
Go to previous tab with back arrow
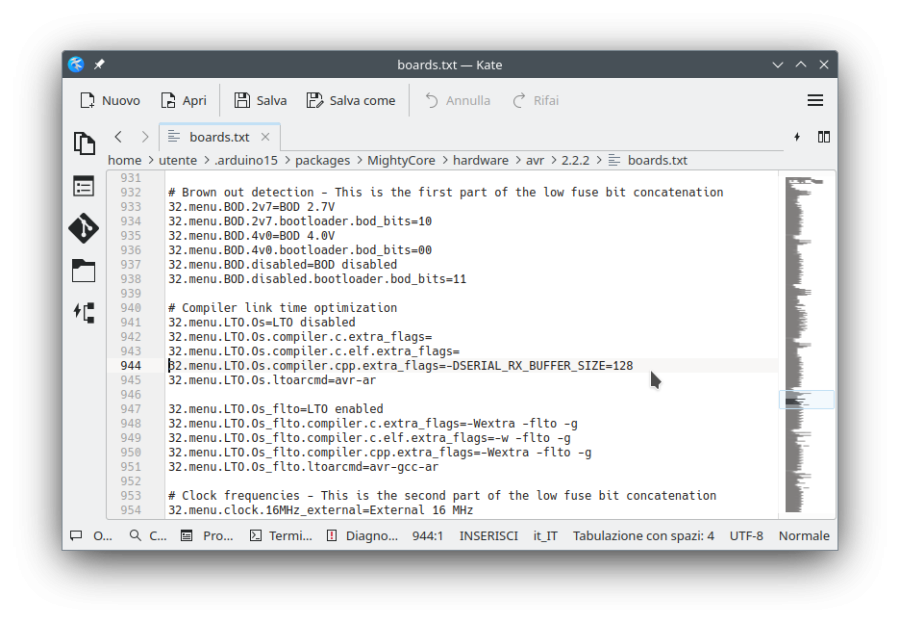click(118, 137)
